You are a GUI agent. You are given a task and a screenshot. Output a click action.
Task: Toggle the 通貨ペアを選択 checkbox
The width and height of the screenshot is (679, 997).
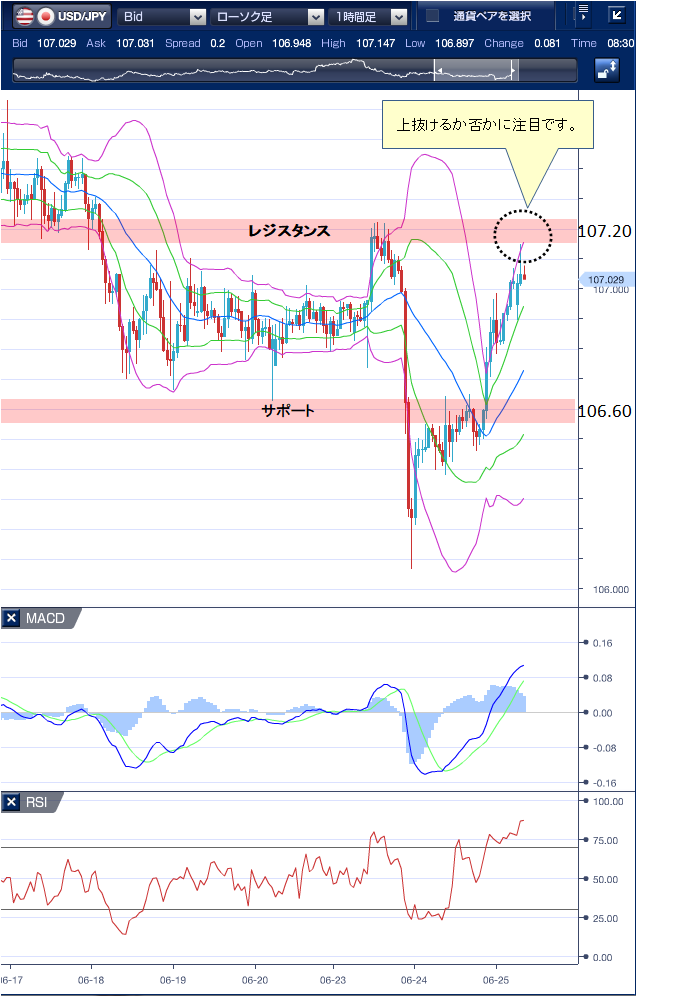(433, 16)
